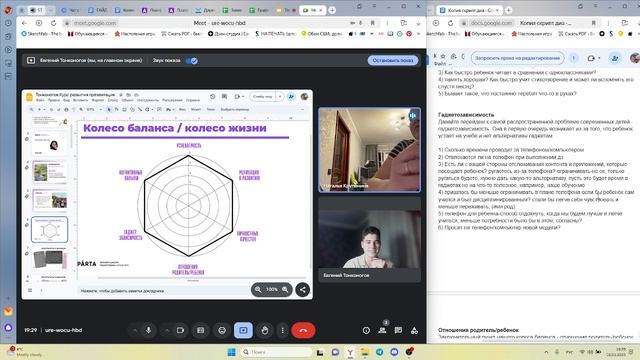Open the Docs Файл menu
This screenshot has width=640, height=360.
(x=440, y=64)
